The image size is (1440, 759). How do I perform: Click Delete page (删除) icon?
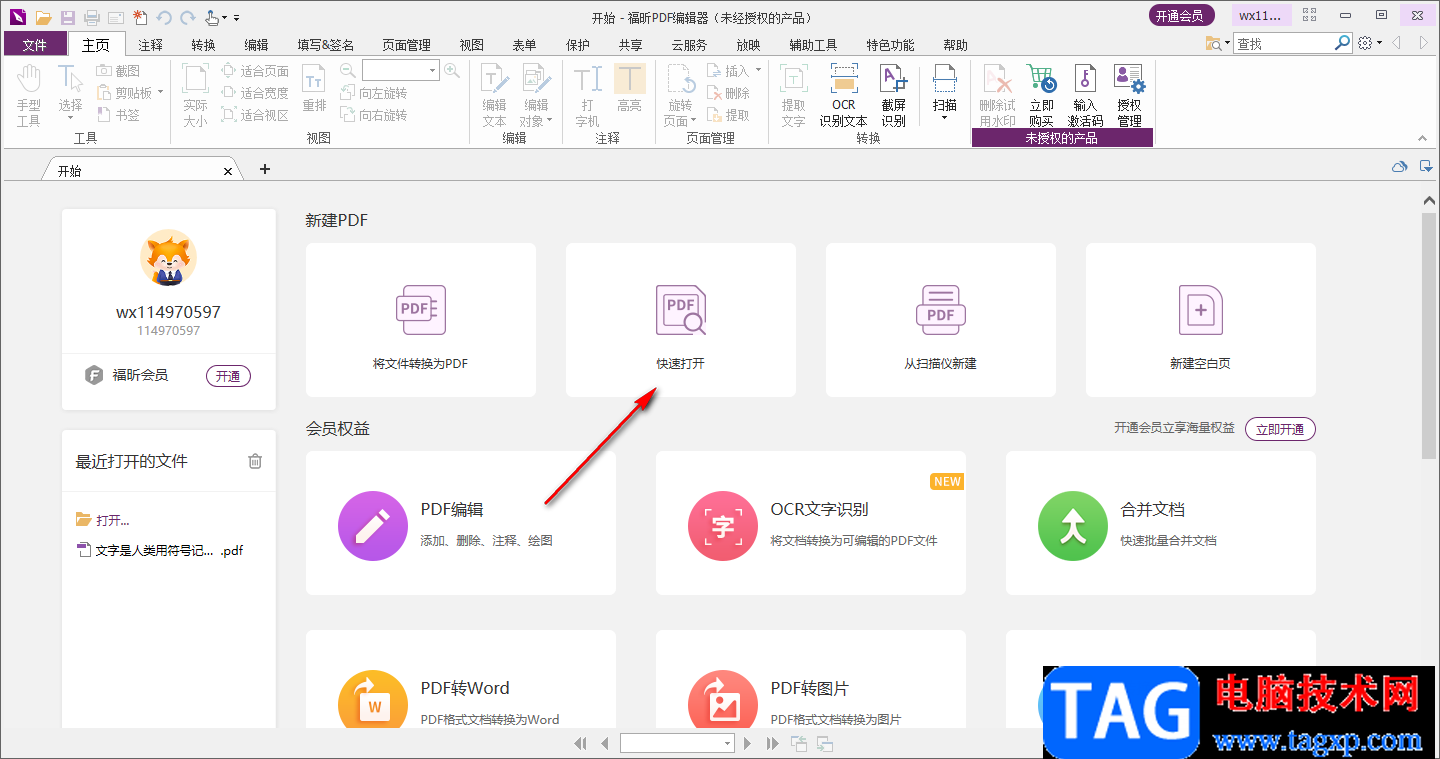[x=728, y=93]
